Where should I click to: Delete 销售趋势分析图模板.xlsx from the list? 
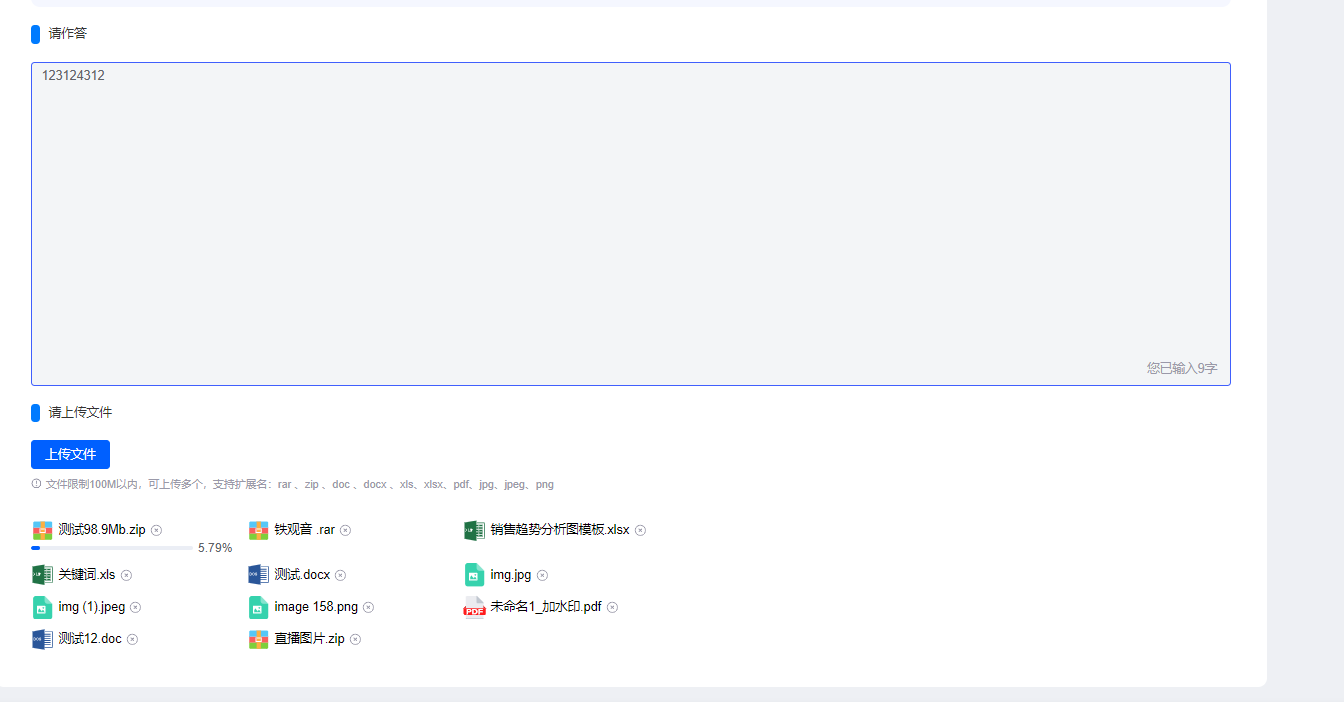[x=640, y=530]
